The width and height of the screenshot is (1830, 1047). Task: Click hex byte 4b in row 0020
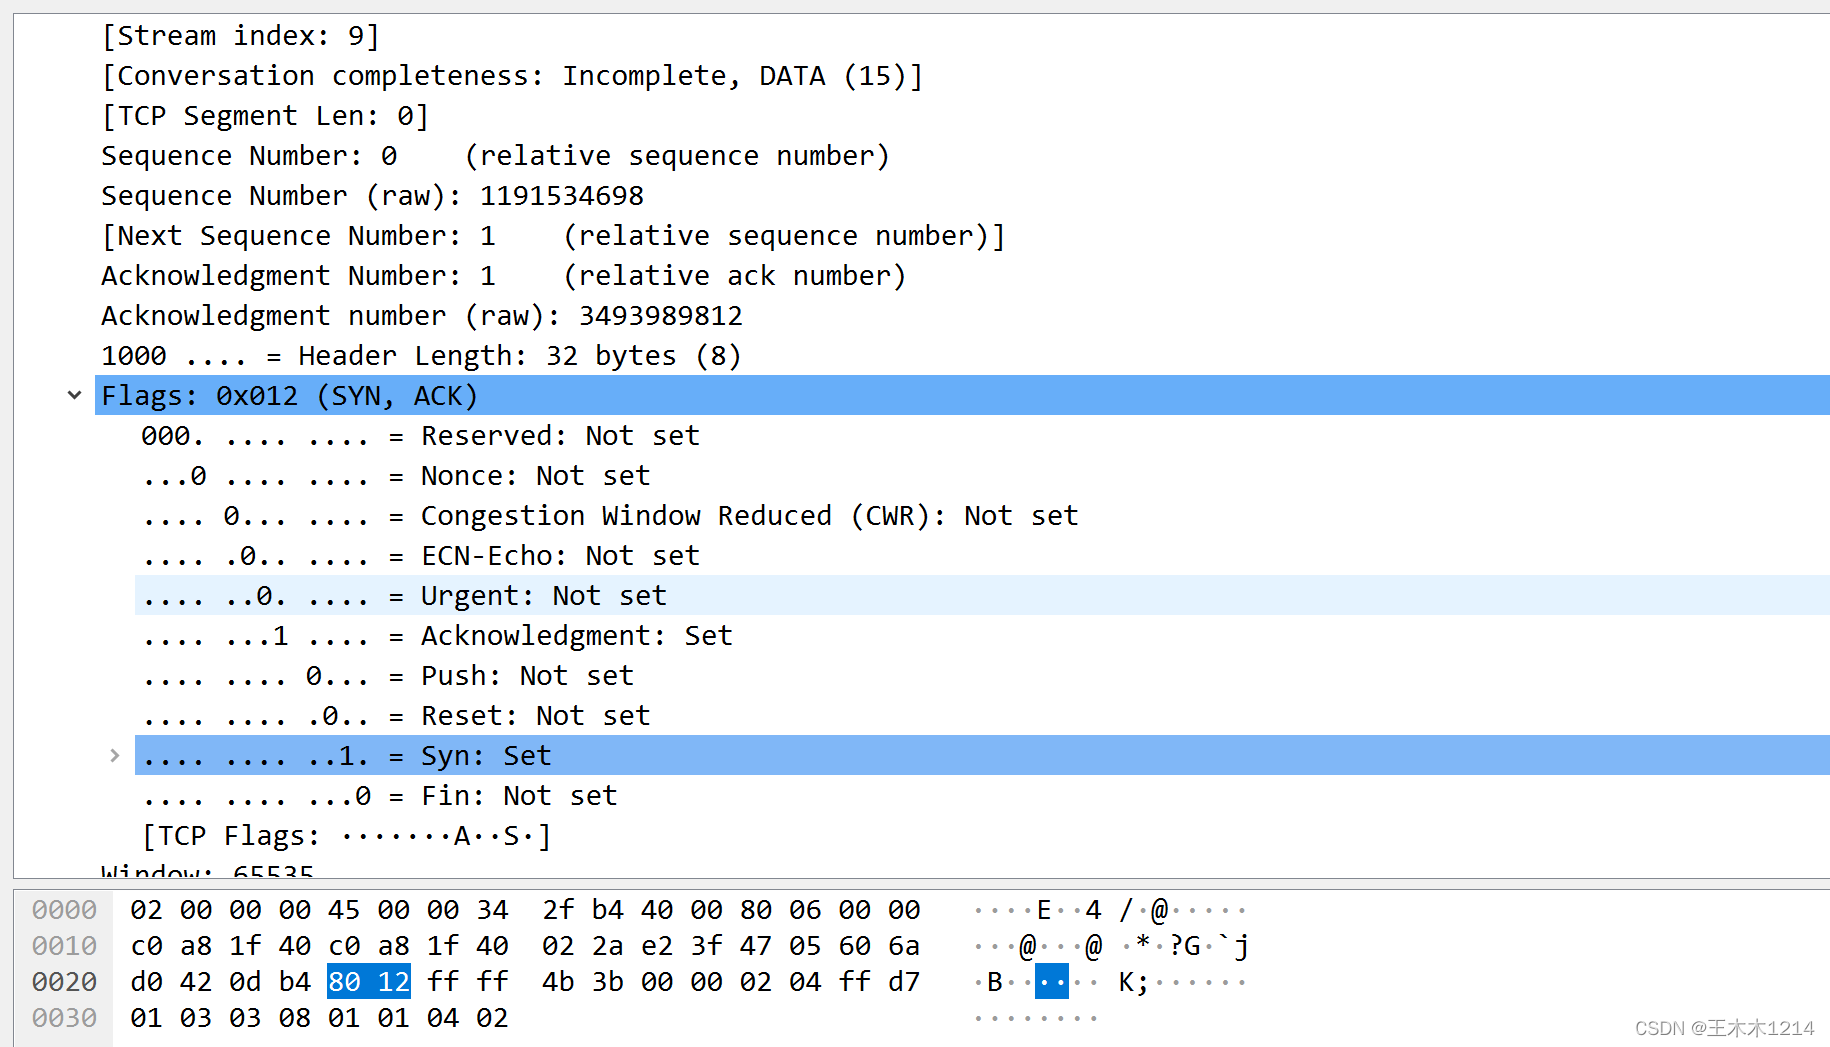[558, 982]
